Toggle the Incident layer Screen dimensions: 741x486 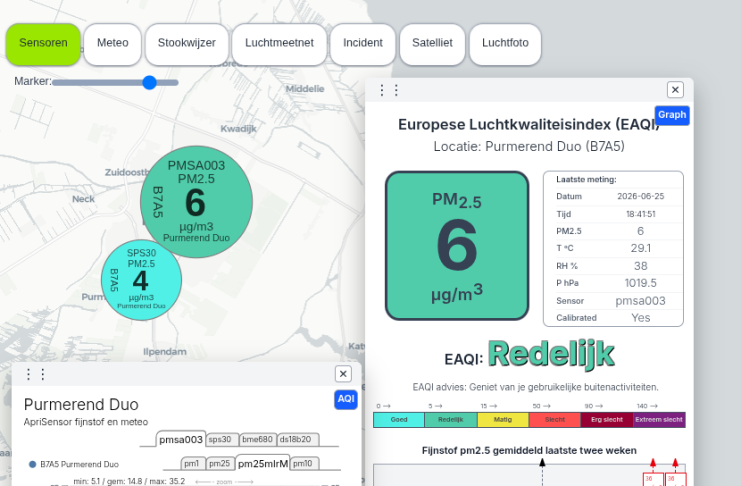click(x=363, y=44)
